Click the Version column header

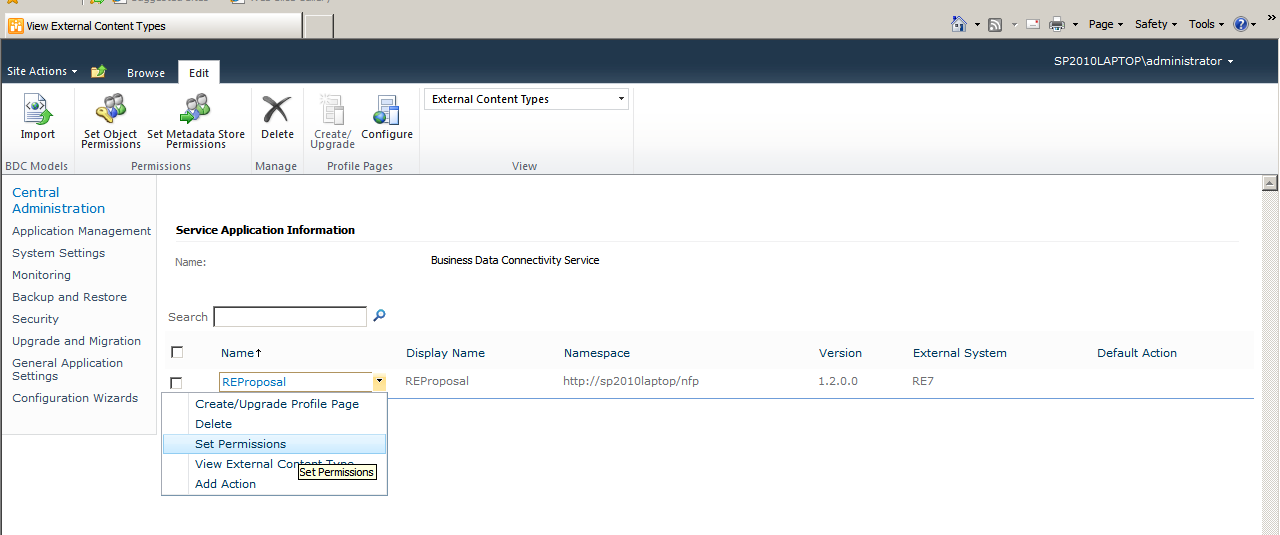click(840, 353)
